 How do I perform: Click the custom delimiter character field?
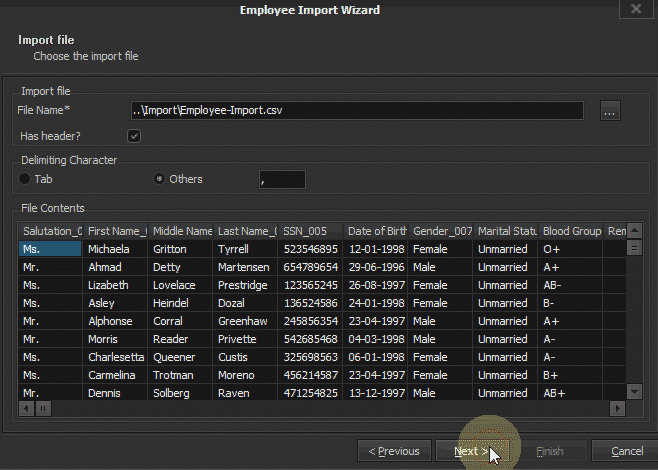(x=281, y=179)
